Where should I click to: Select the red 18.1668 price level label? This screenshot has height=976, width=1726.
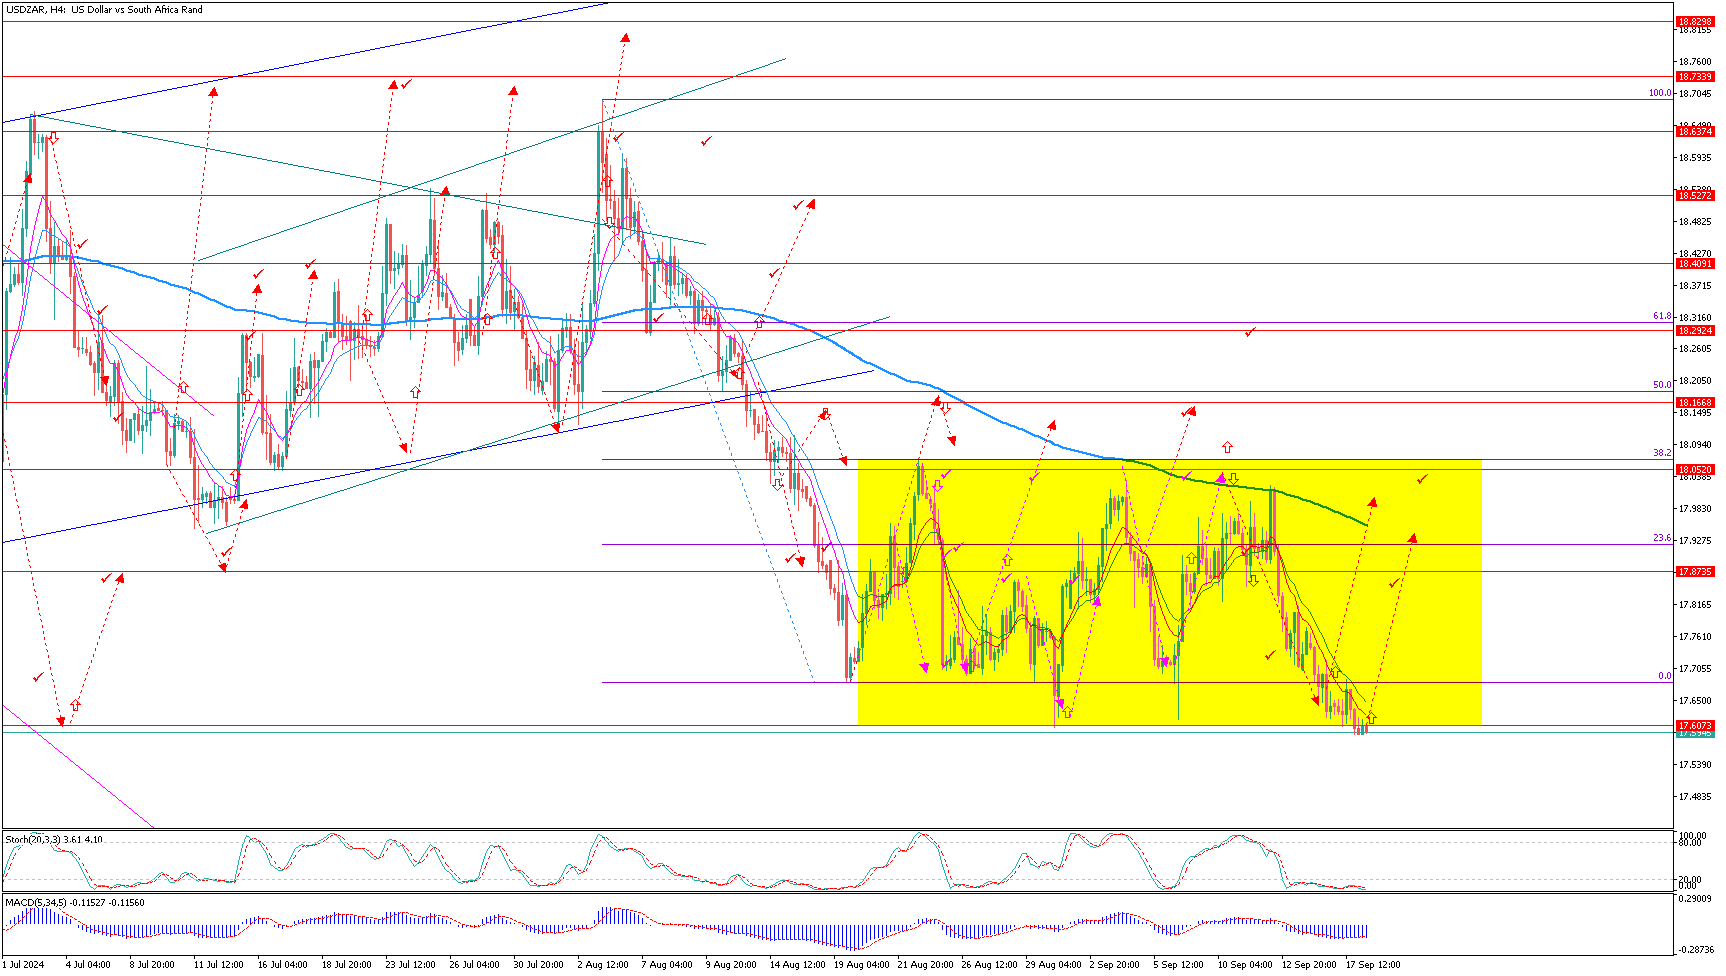[1695, 402]
